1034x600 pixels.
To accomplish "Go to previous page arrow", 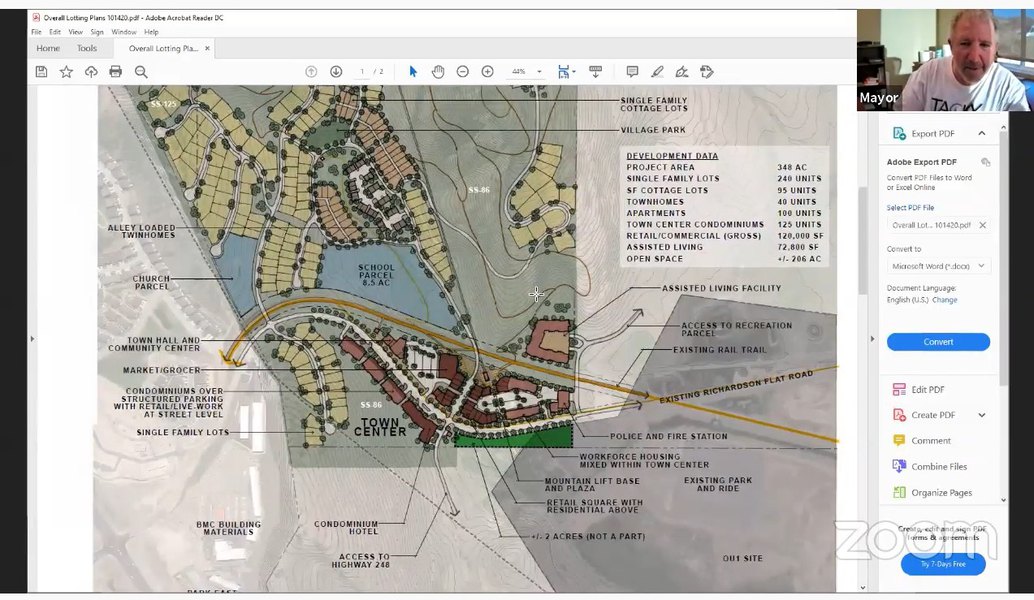I will (x=311, y=72).
